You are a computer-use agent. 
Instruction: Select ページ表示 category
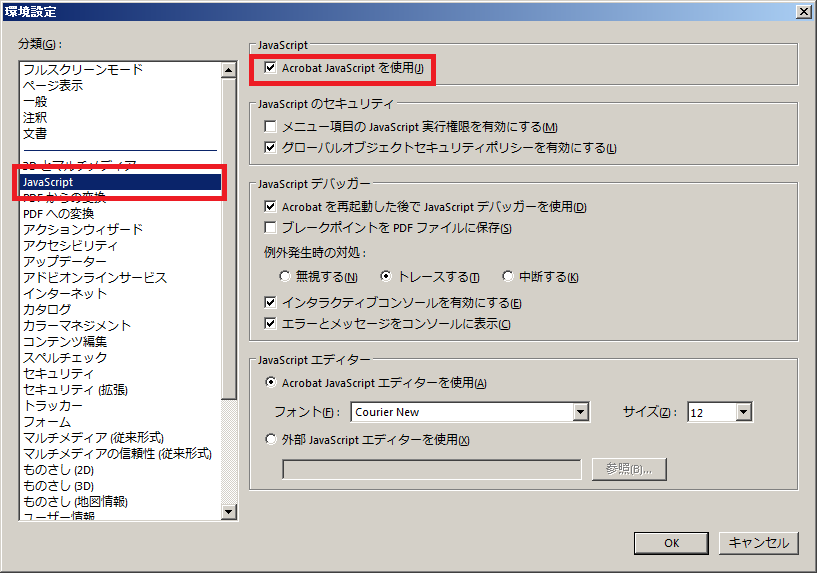point(53,85)
